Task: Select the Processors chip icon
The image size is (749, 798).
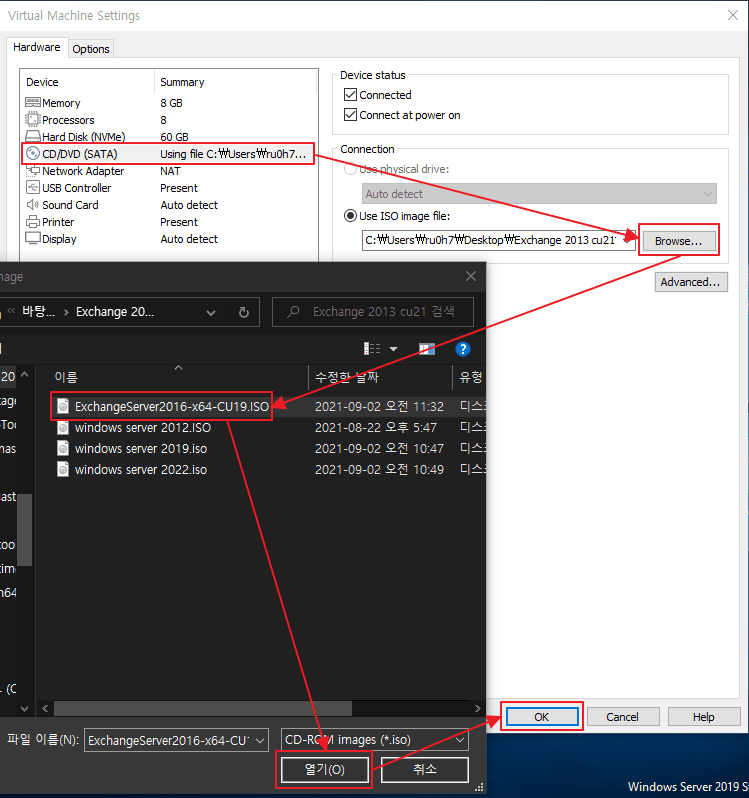Action: point(33,120)
